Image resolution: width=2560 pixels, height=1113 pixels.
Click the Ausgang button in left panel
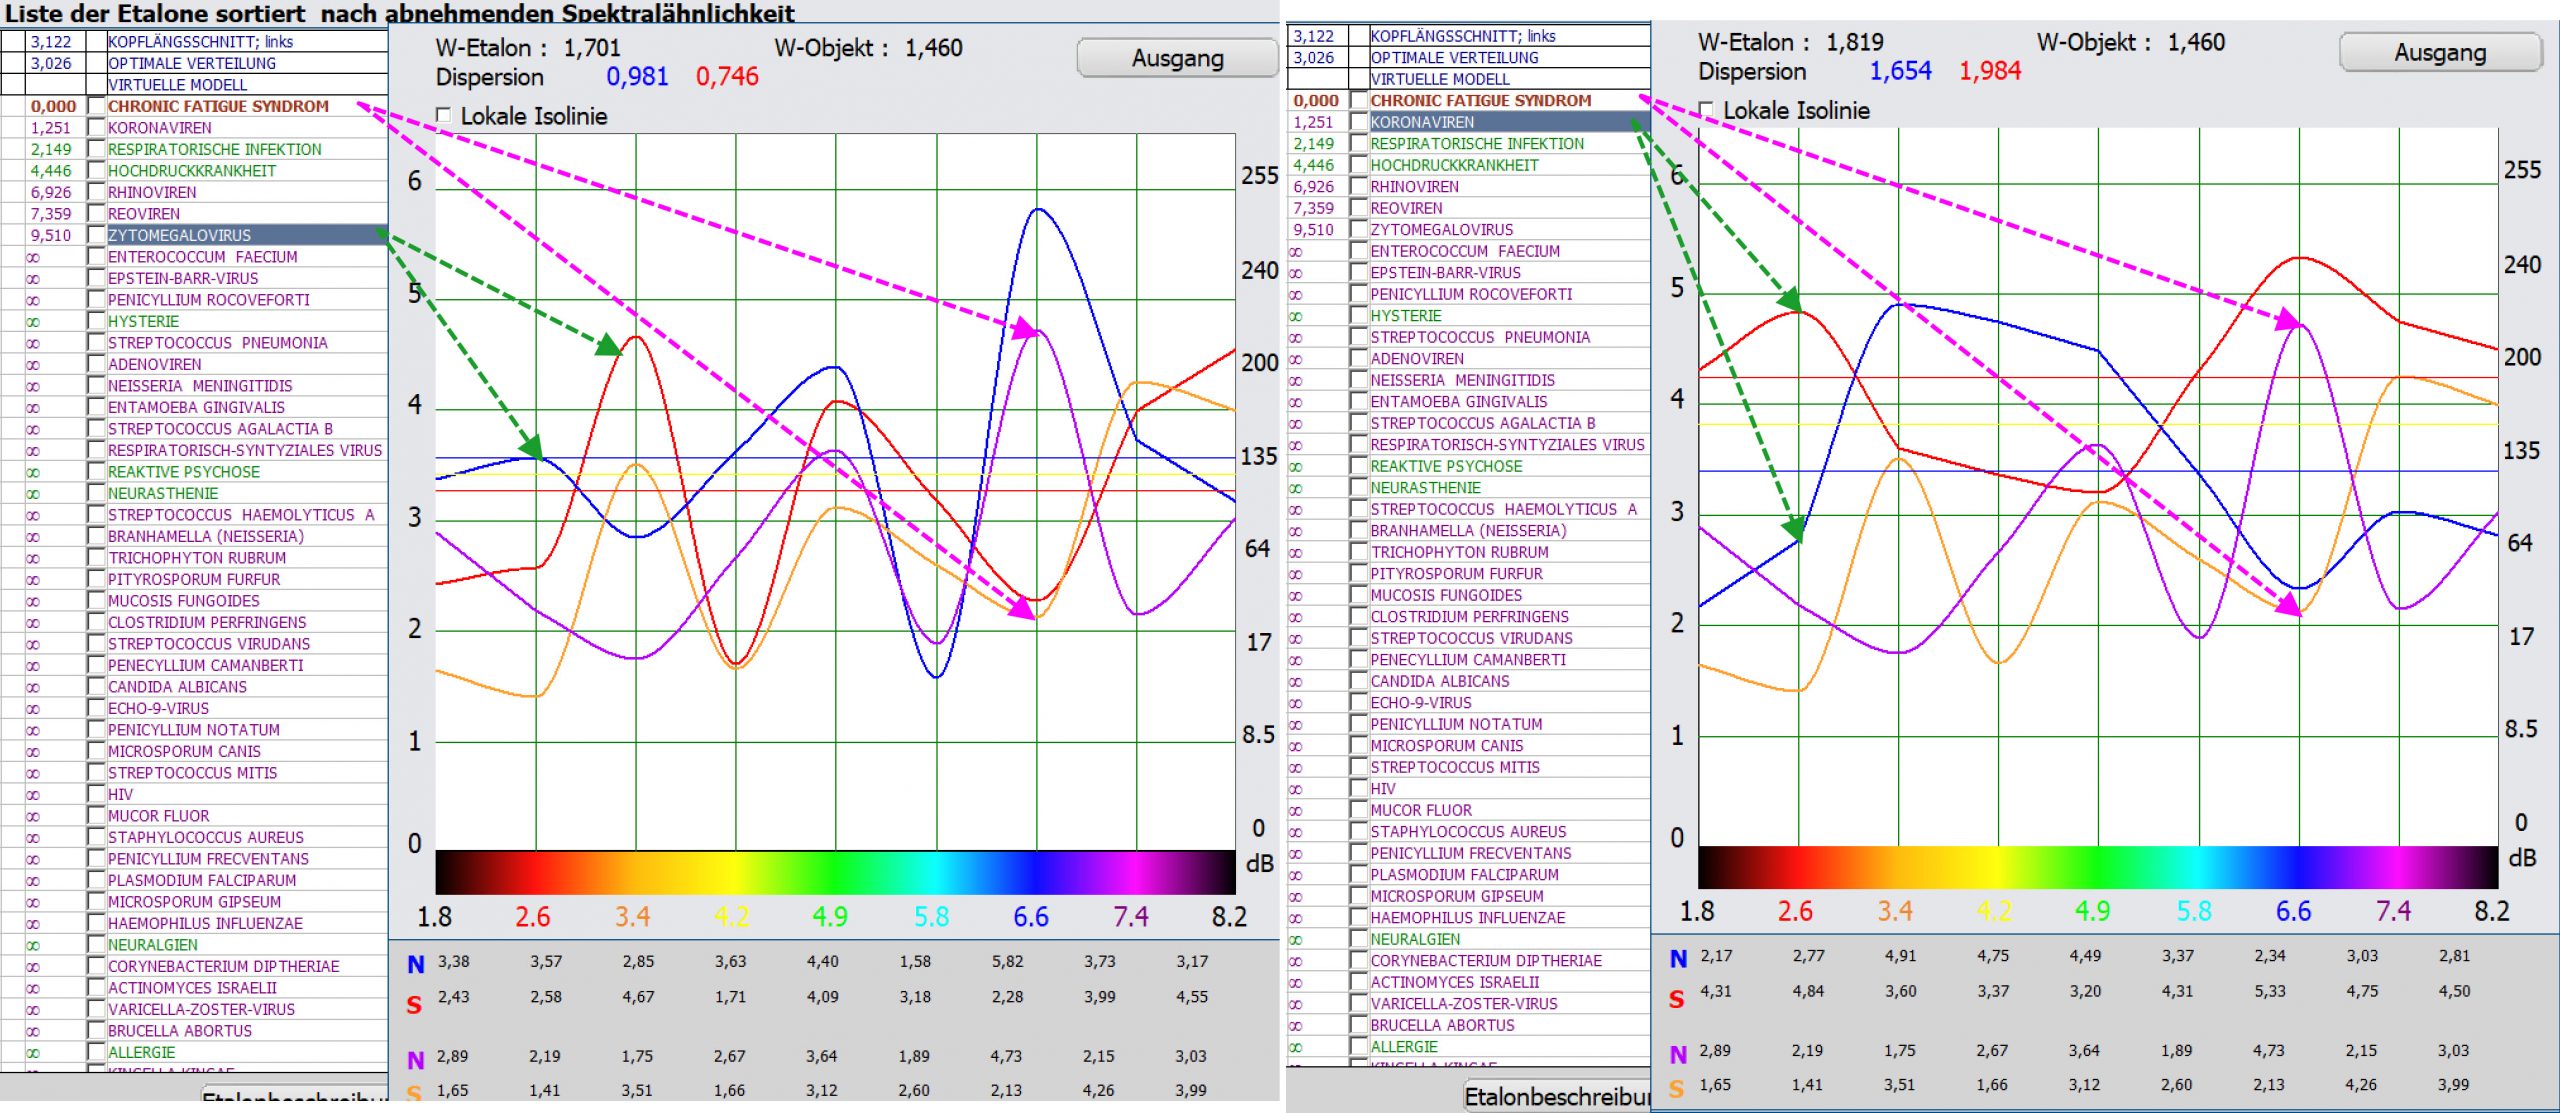(1177, 58)
